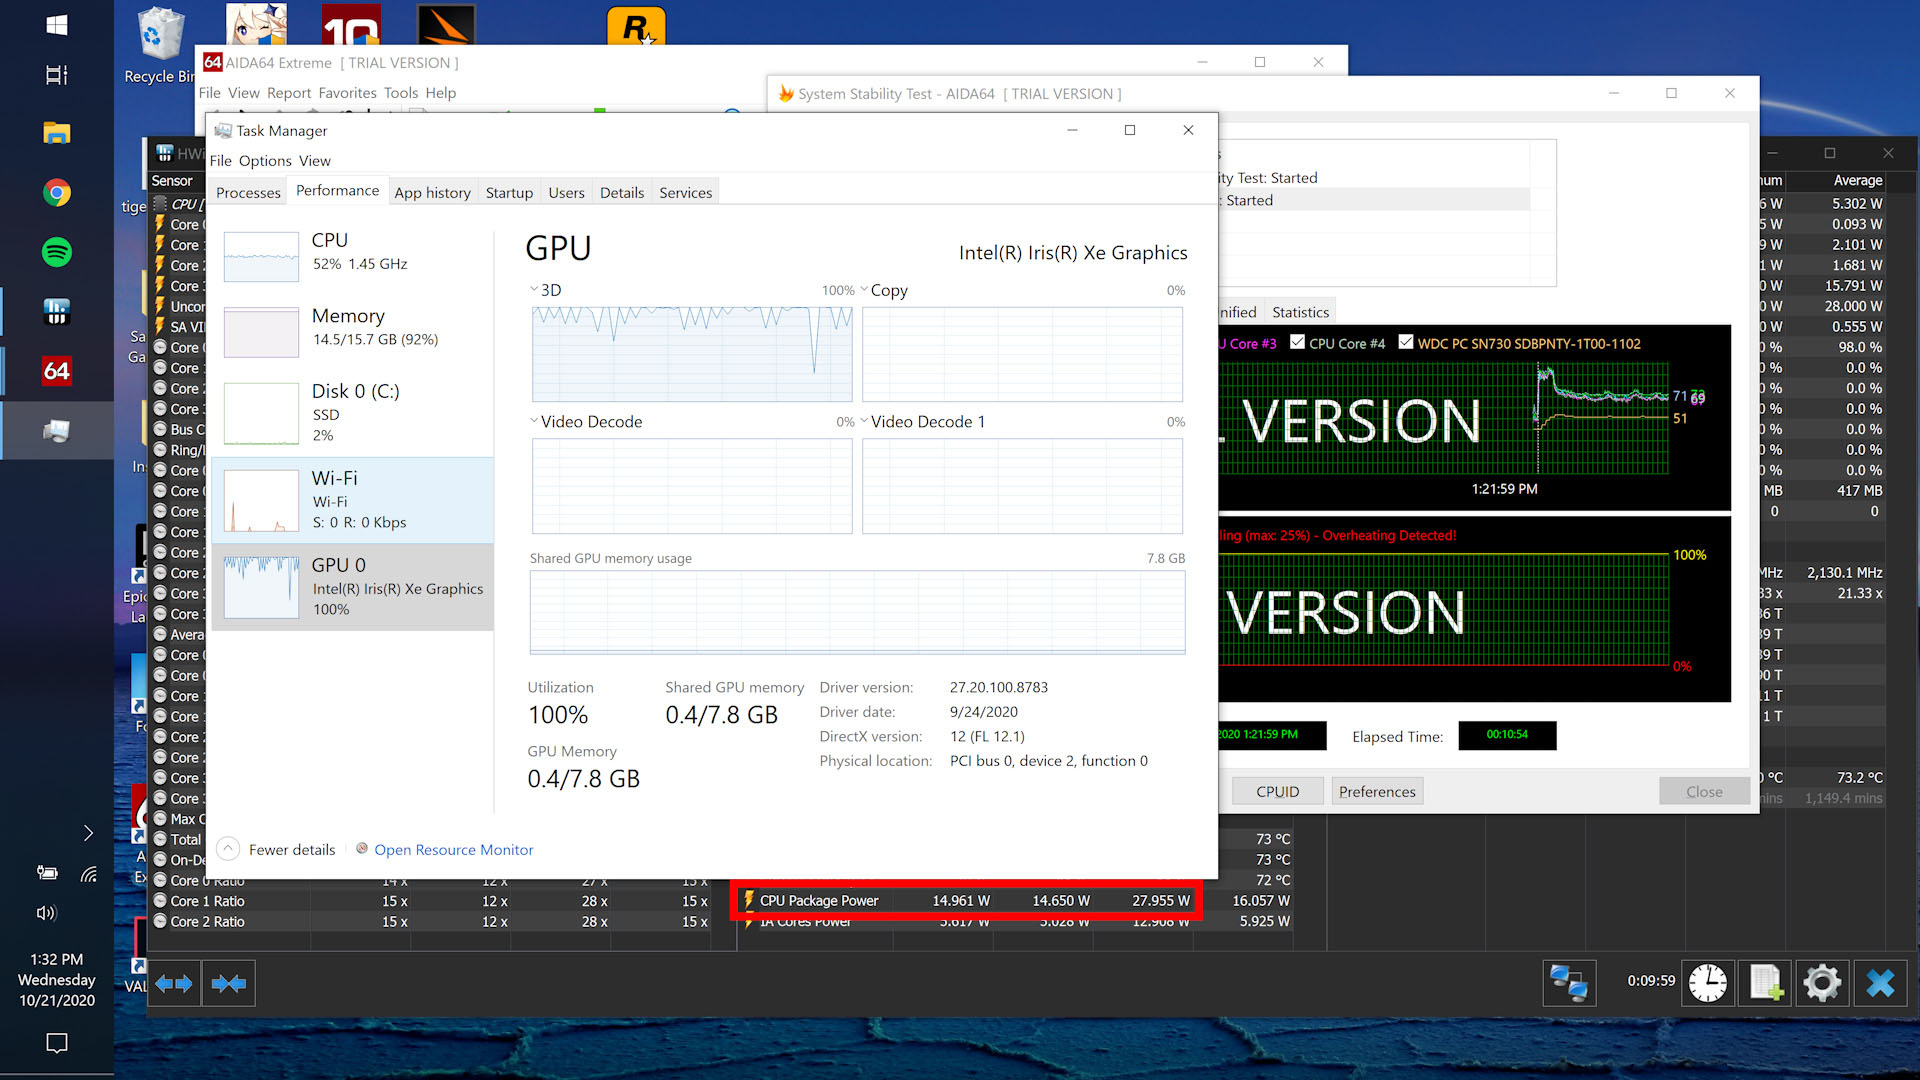
Task: Switch to the Processes tab
Action: point(248,192)
